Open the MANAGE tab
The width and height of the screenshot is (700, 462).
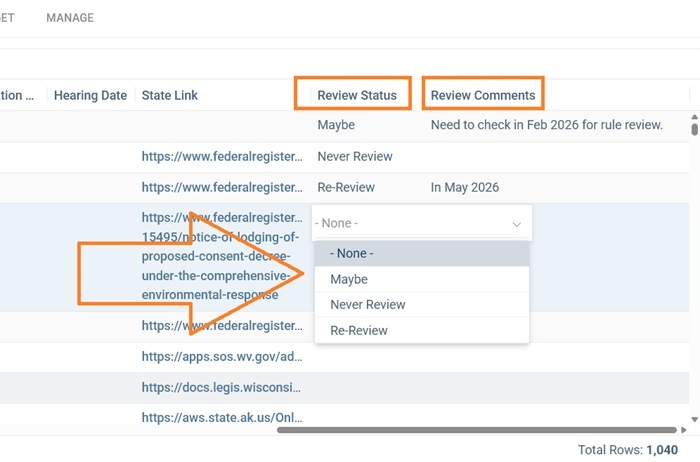click(70, 18)
